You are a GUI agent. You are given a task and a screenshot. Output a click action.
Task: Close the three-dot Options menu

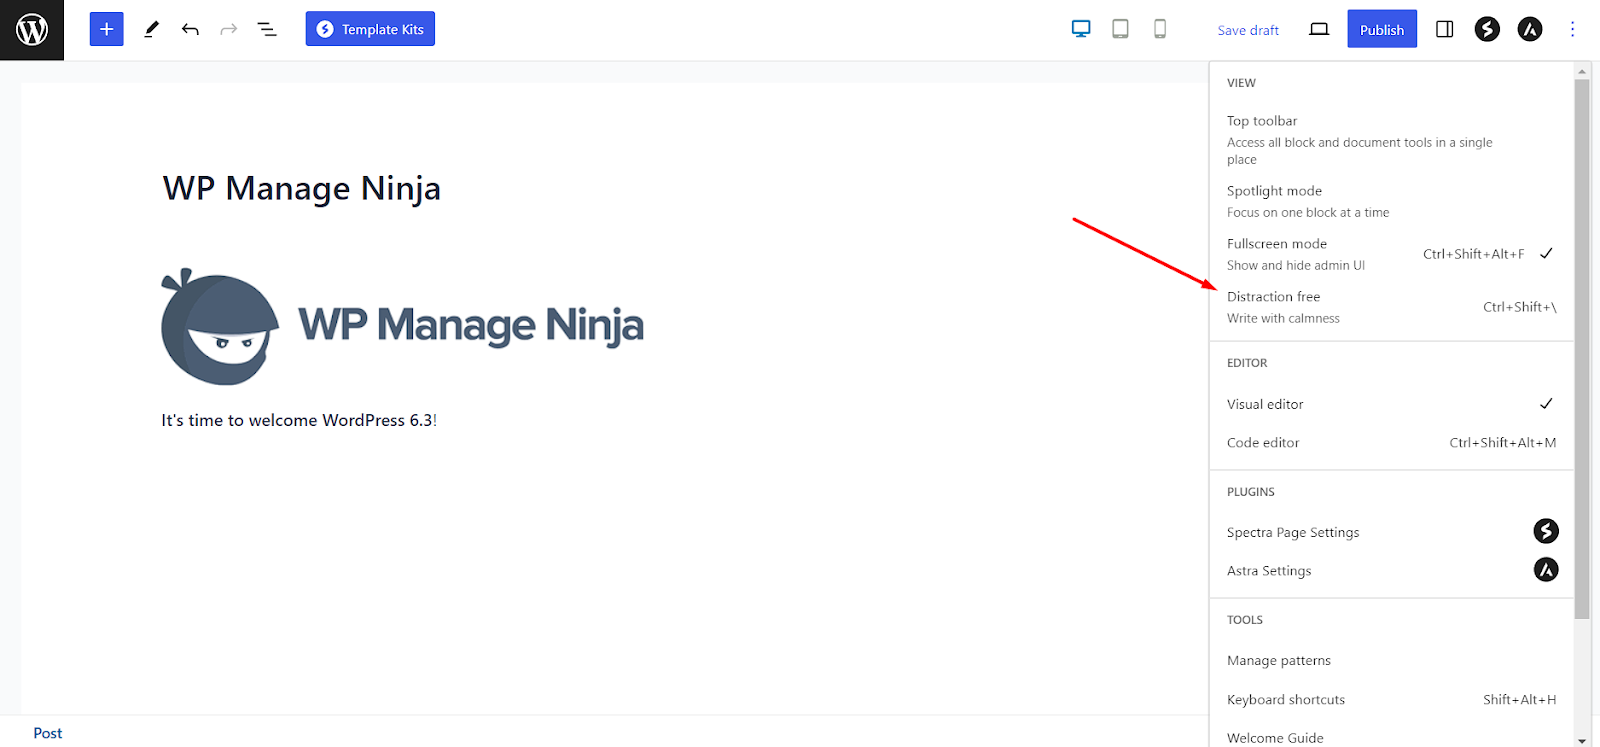pyautogui.click(x=1572, y=29)
